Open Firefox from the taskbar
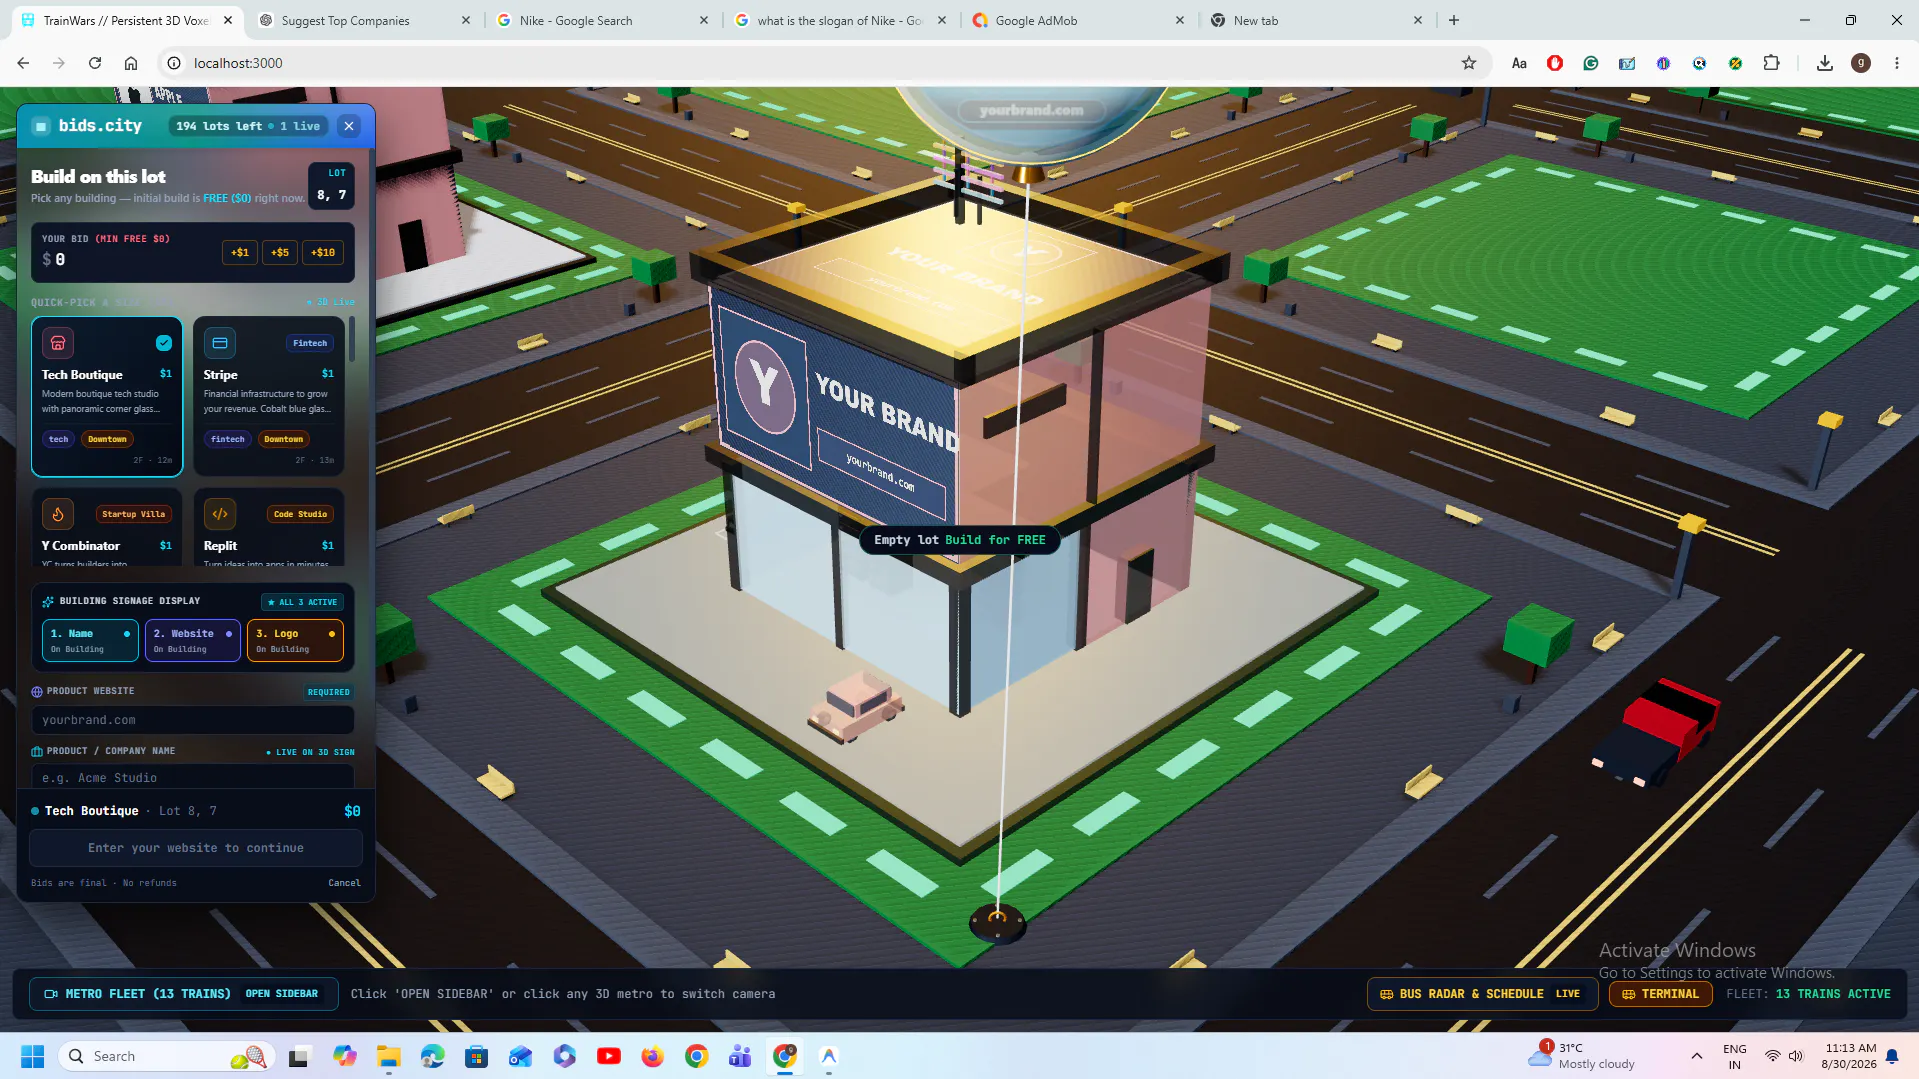Viewport: 1919px width, 1079px height. click(652, 1056)
